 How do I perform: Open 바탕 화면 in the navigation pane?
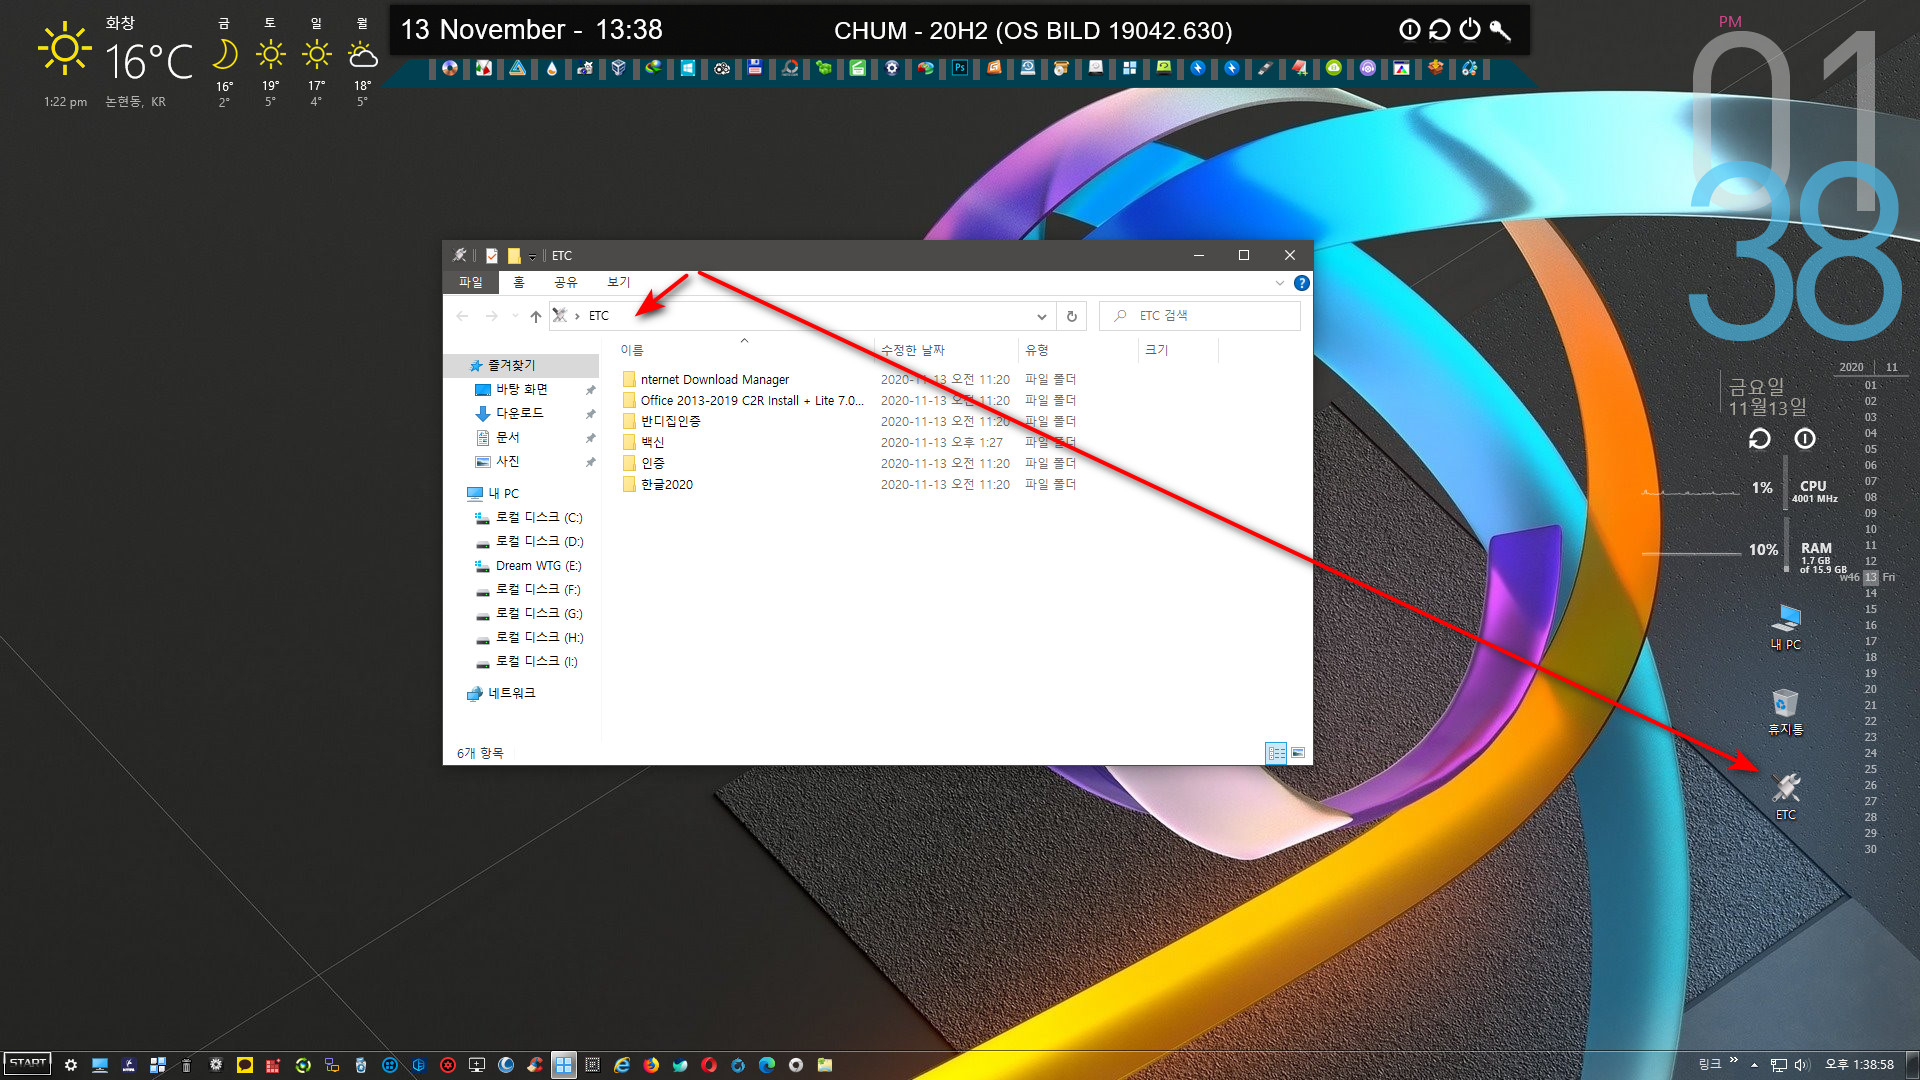(x=521, y=390)
